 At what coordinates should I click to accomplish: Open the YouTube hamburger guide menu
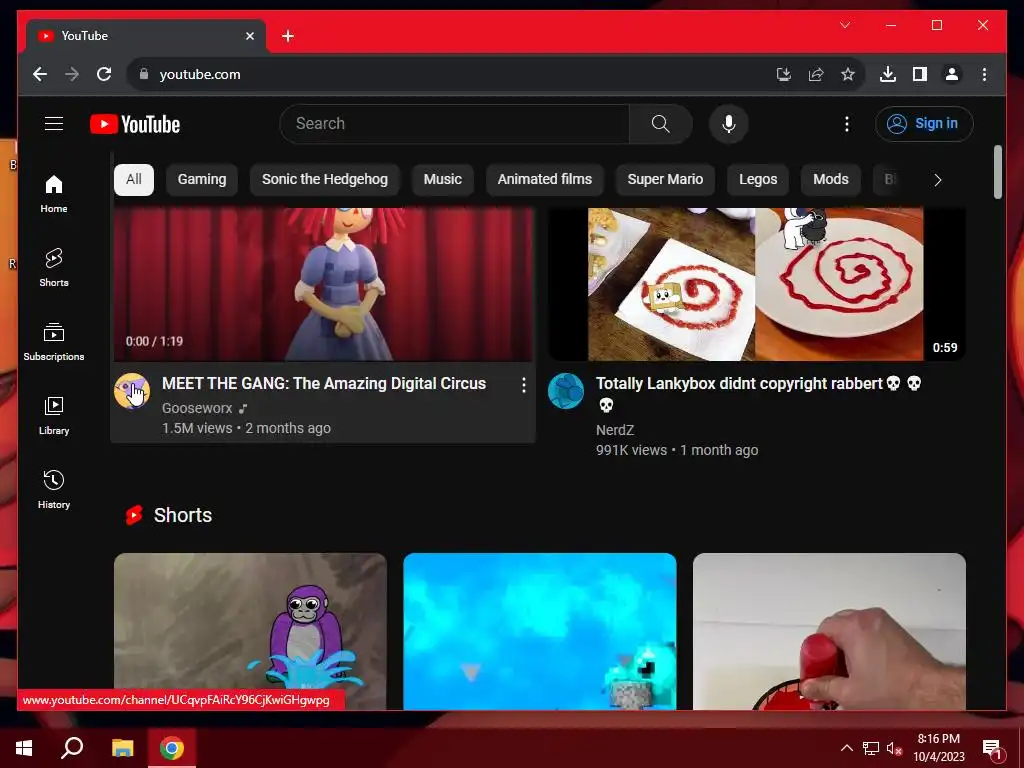tap(54, 123)
